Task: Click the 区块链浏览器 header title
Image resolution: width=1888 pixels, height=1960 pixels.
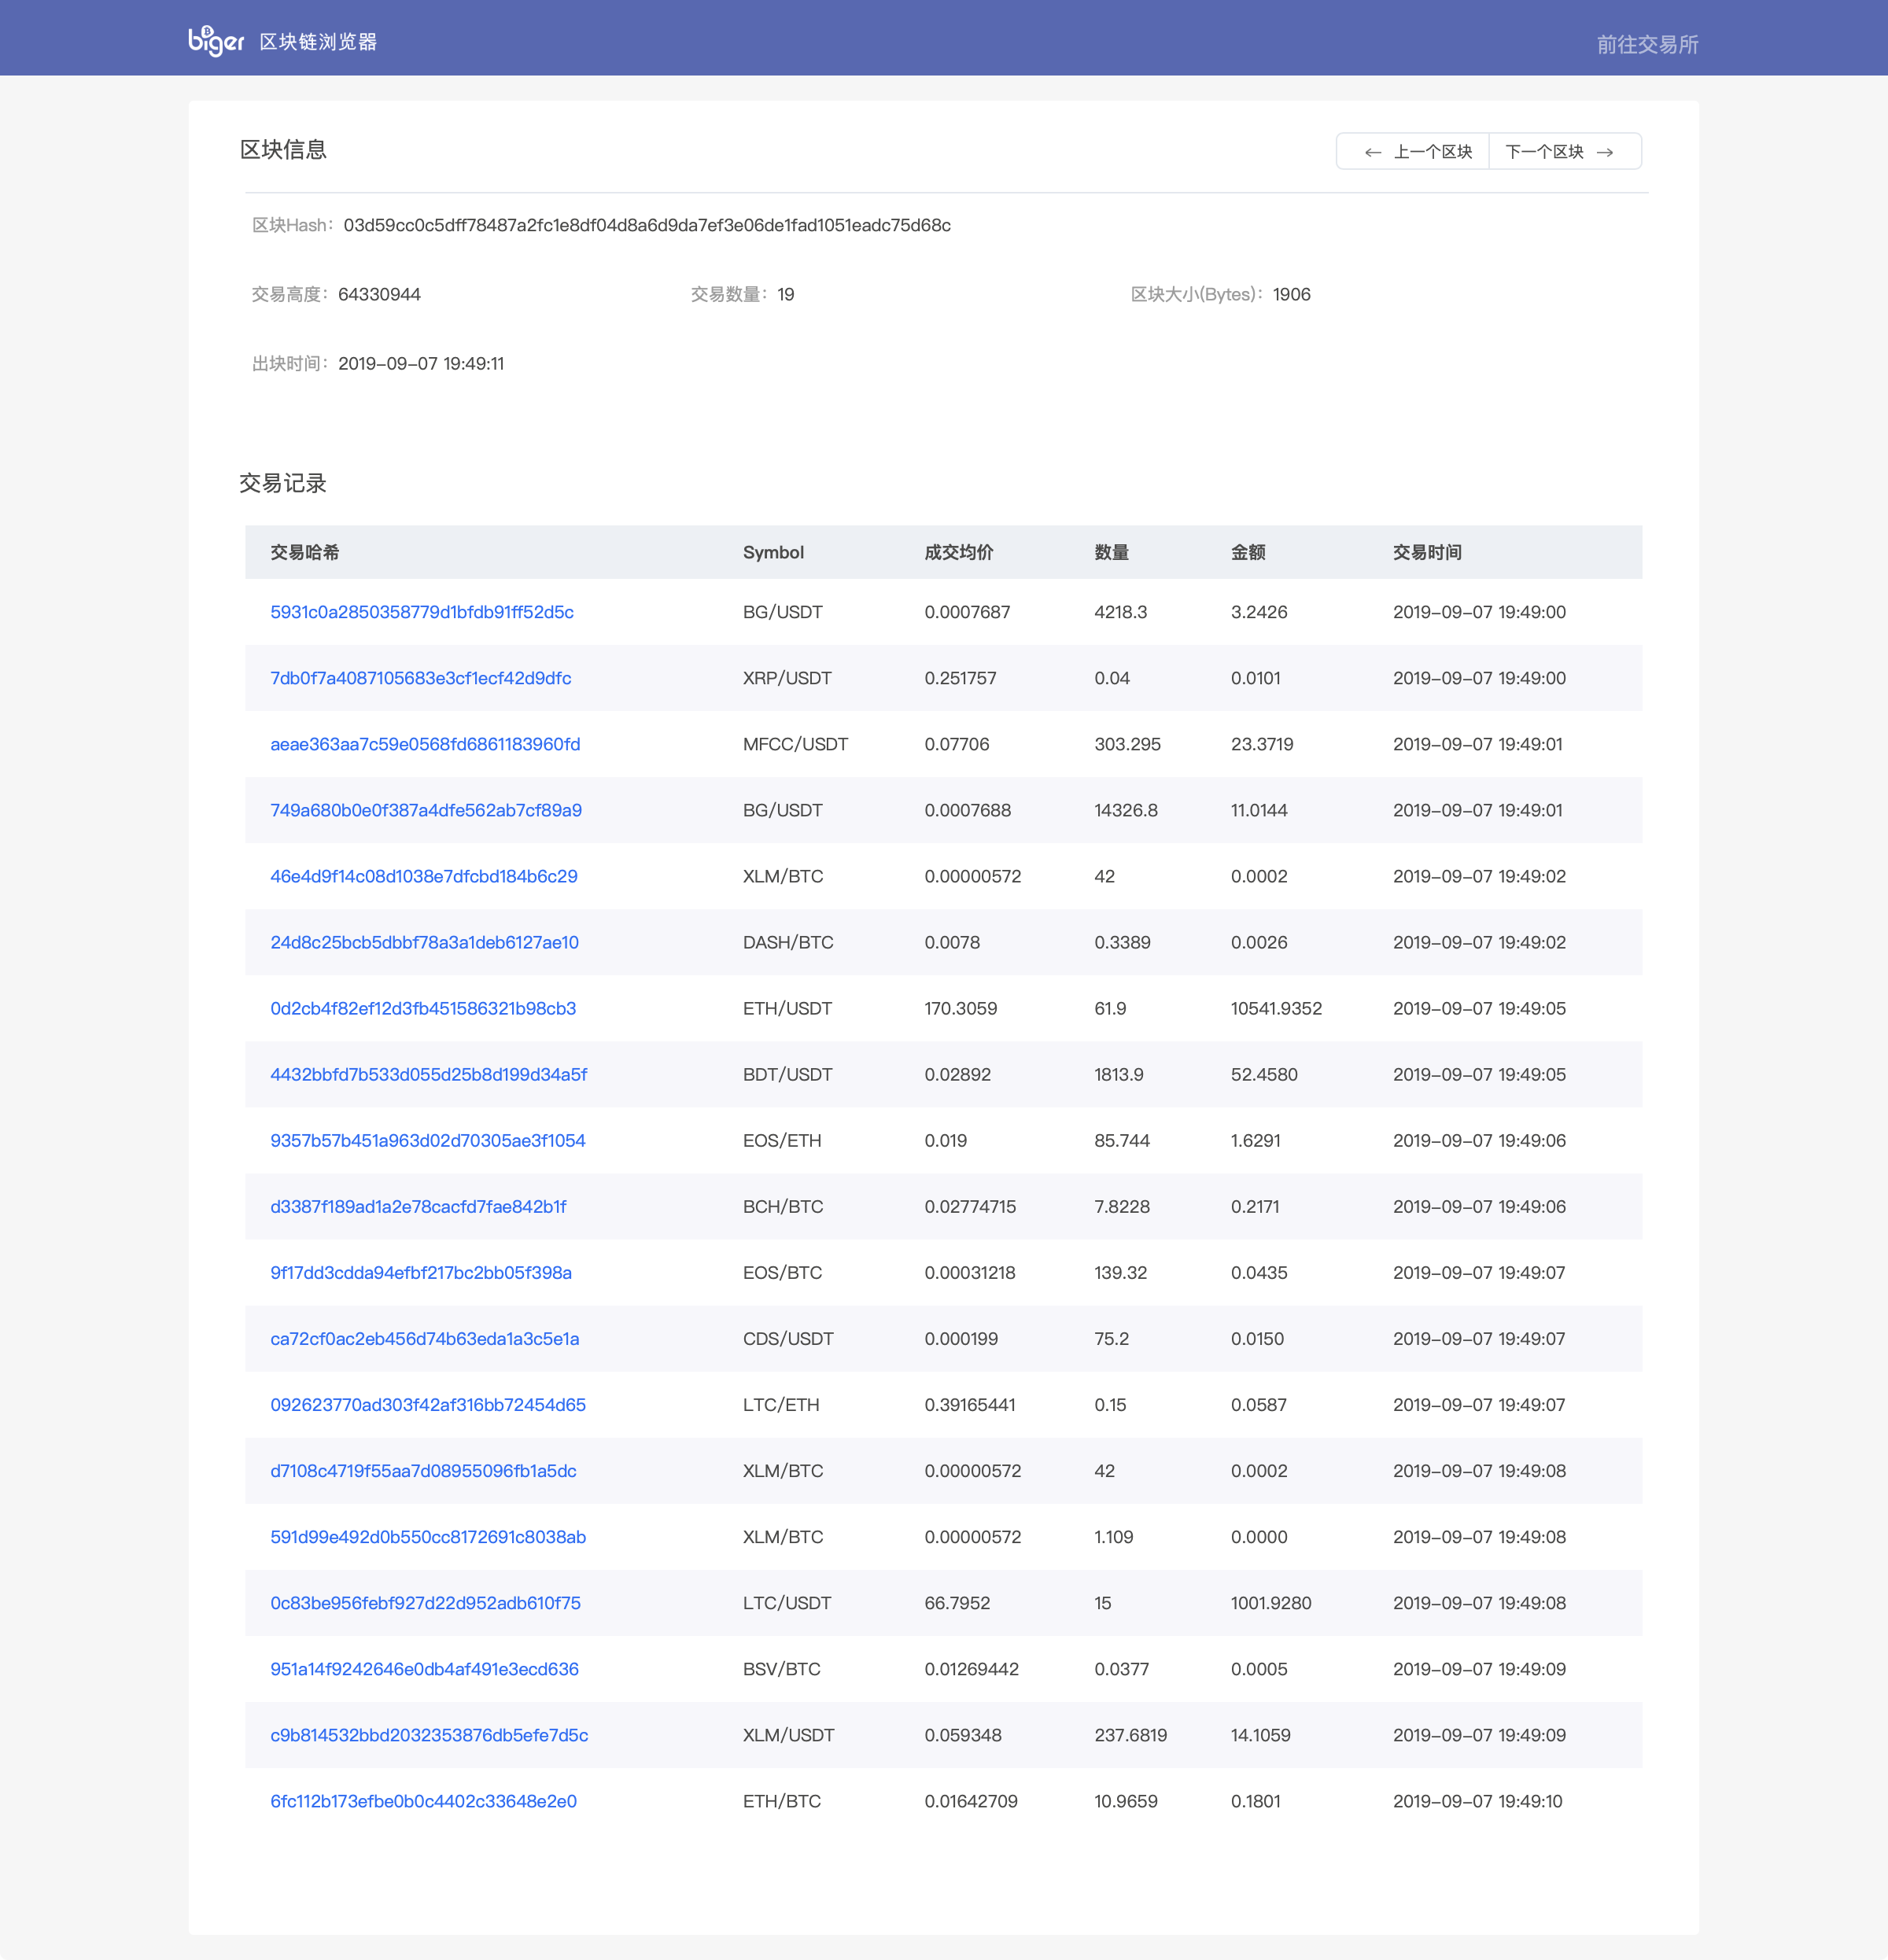Action: click(318, 42)
